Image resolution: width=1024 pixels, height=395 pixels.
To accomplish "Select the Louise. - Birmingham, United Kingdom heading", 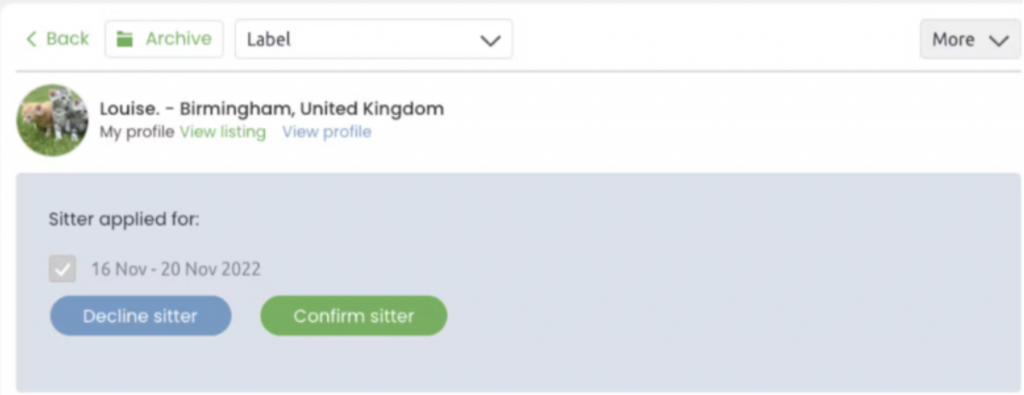I will (x=272, y=108).
